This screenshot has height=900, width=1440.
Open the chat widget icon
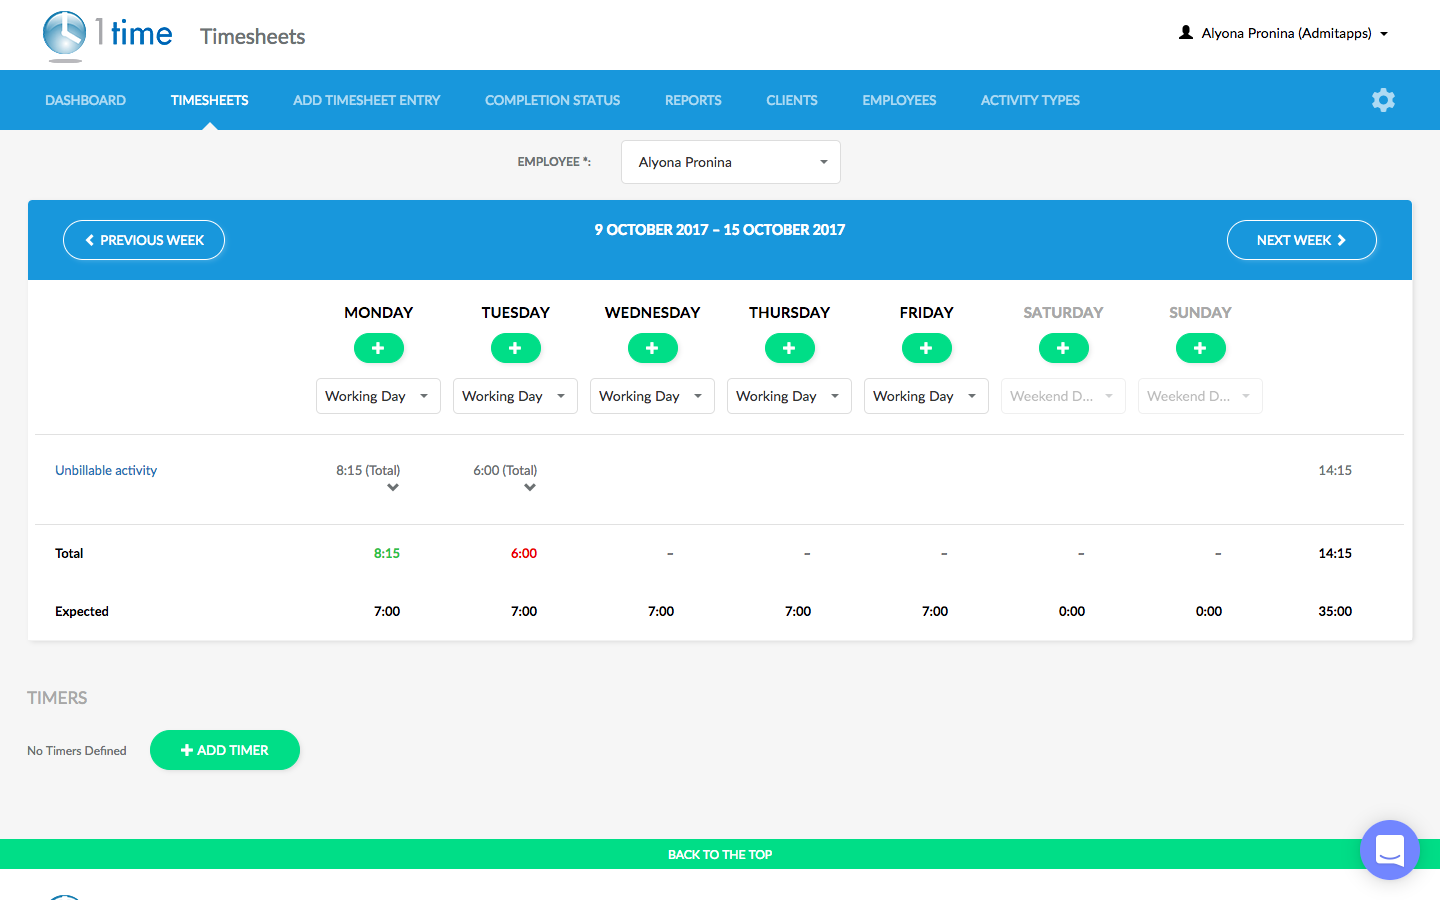(1389, 850)
